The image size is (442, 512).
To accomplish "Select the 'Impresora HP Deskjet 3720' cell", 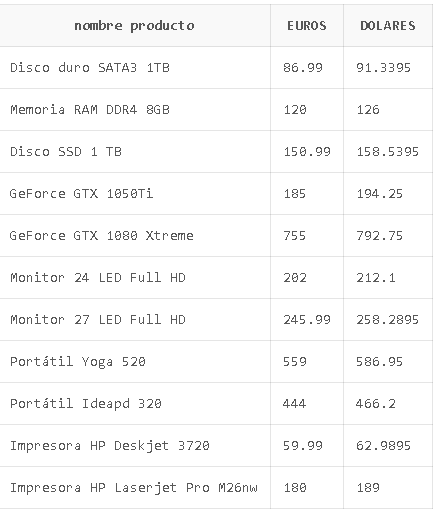I will [x=134, y=446].
